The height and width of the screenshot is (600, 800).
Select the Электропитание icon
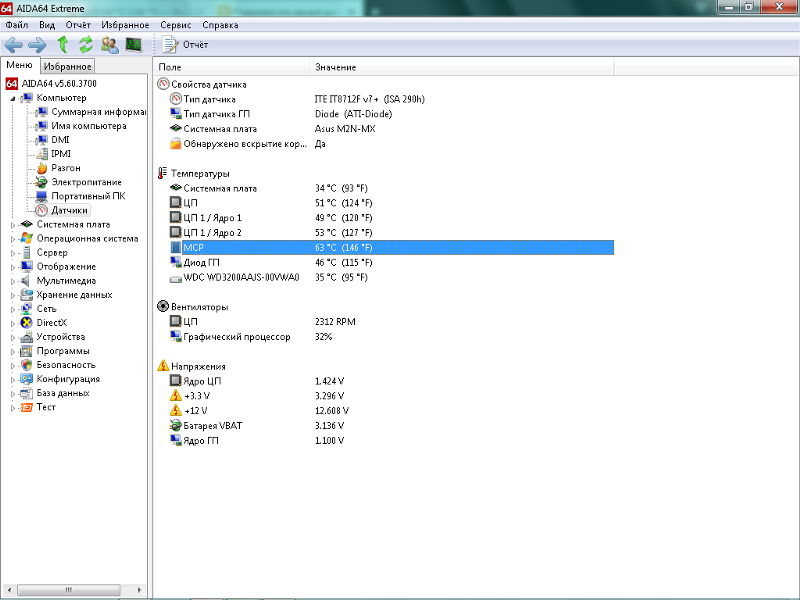pyautogui.click(x=42, y=182)
